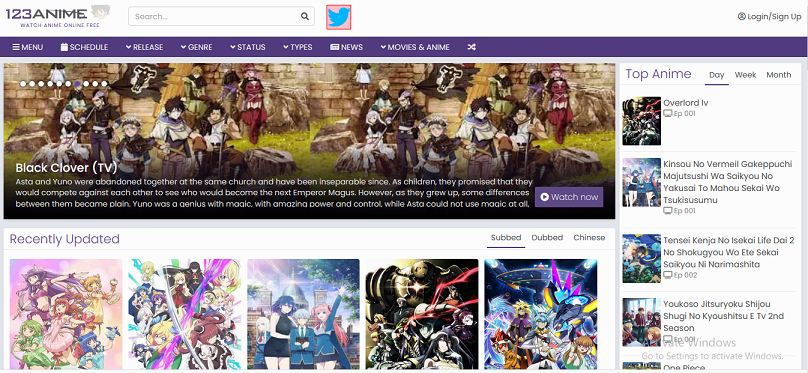
Task: Select the highlighted purple carousel dot
Action: (77, 83)
